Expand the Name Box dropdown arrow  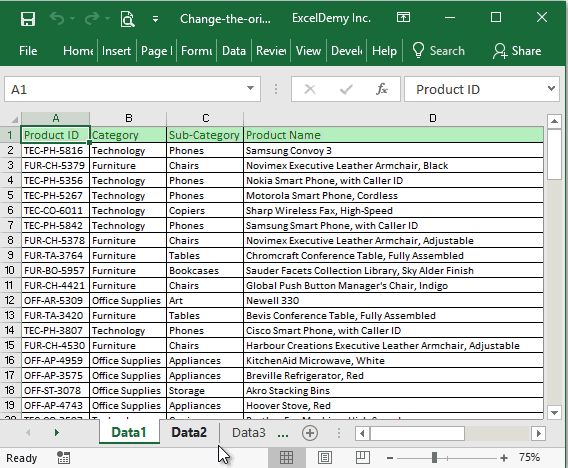(250, 88)
